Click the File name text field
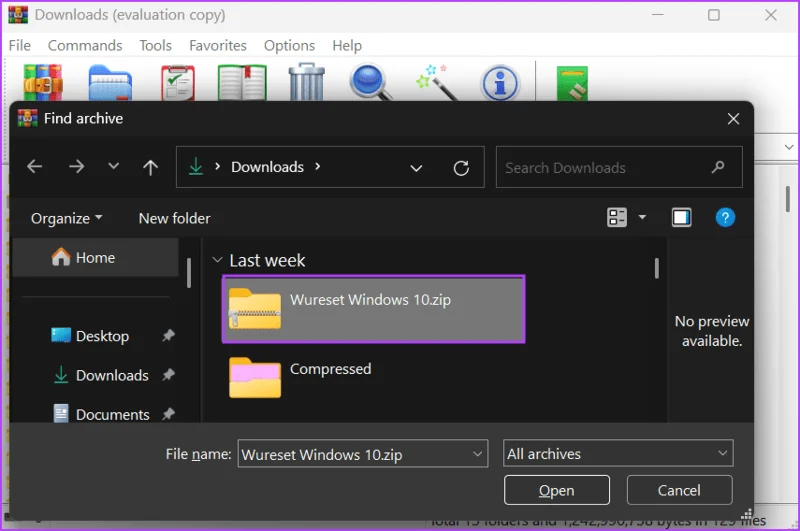800x531 pixels. click(x=363, y=453)
